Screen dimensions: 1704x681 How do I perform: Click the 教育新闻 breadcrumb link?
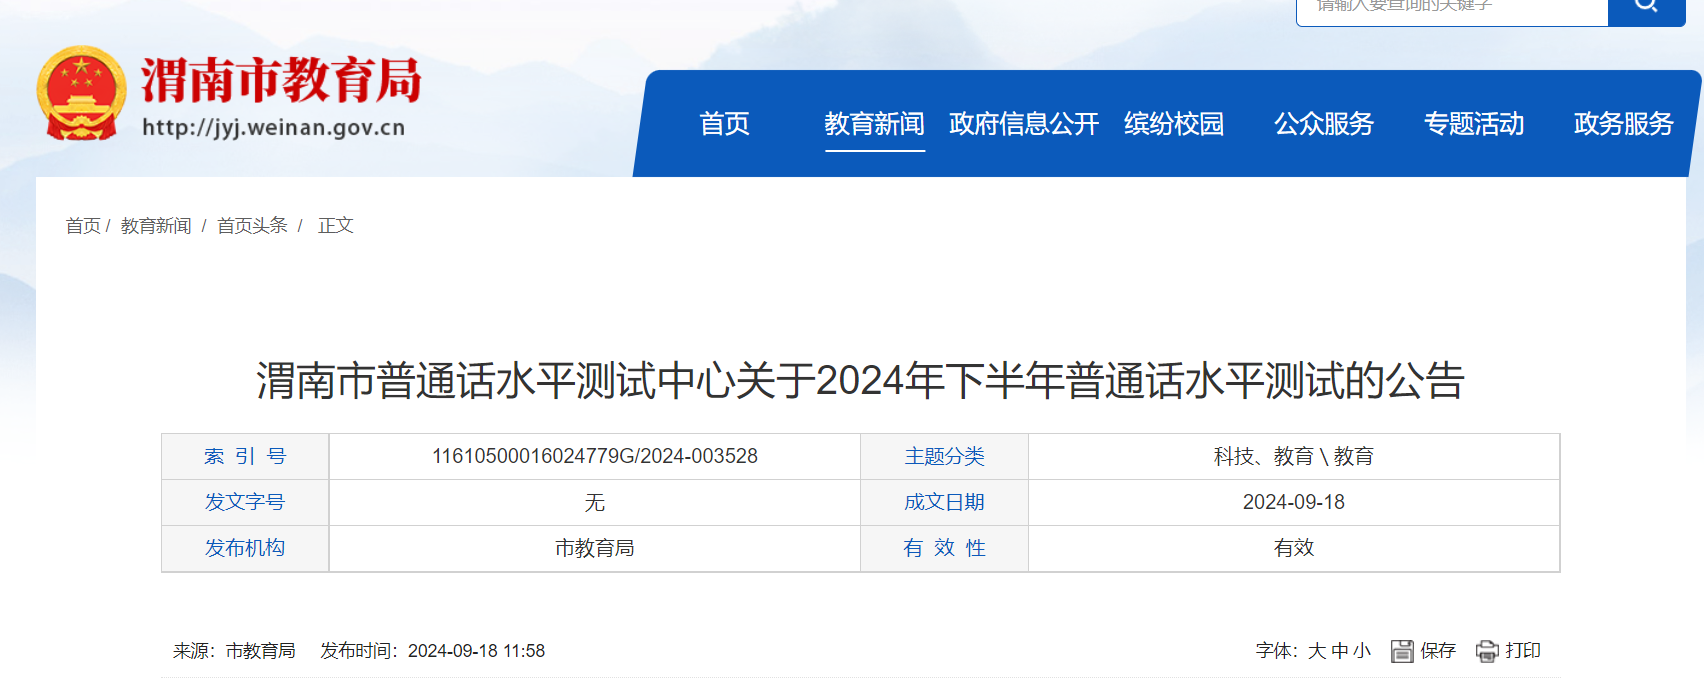156,226
